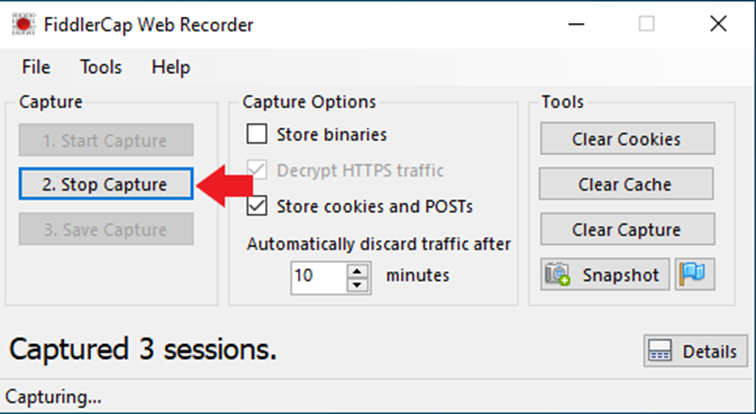756x414 pixels.
Task: Decrease discard minutes with down arrow
Action: pos(357,285)
